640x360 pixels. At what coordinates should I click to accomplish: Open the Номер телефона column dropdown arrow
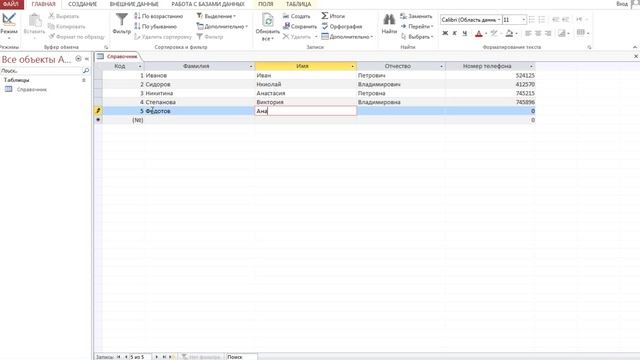pos(531,67)
